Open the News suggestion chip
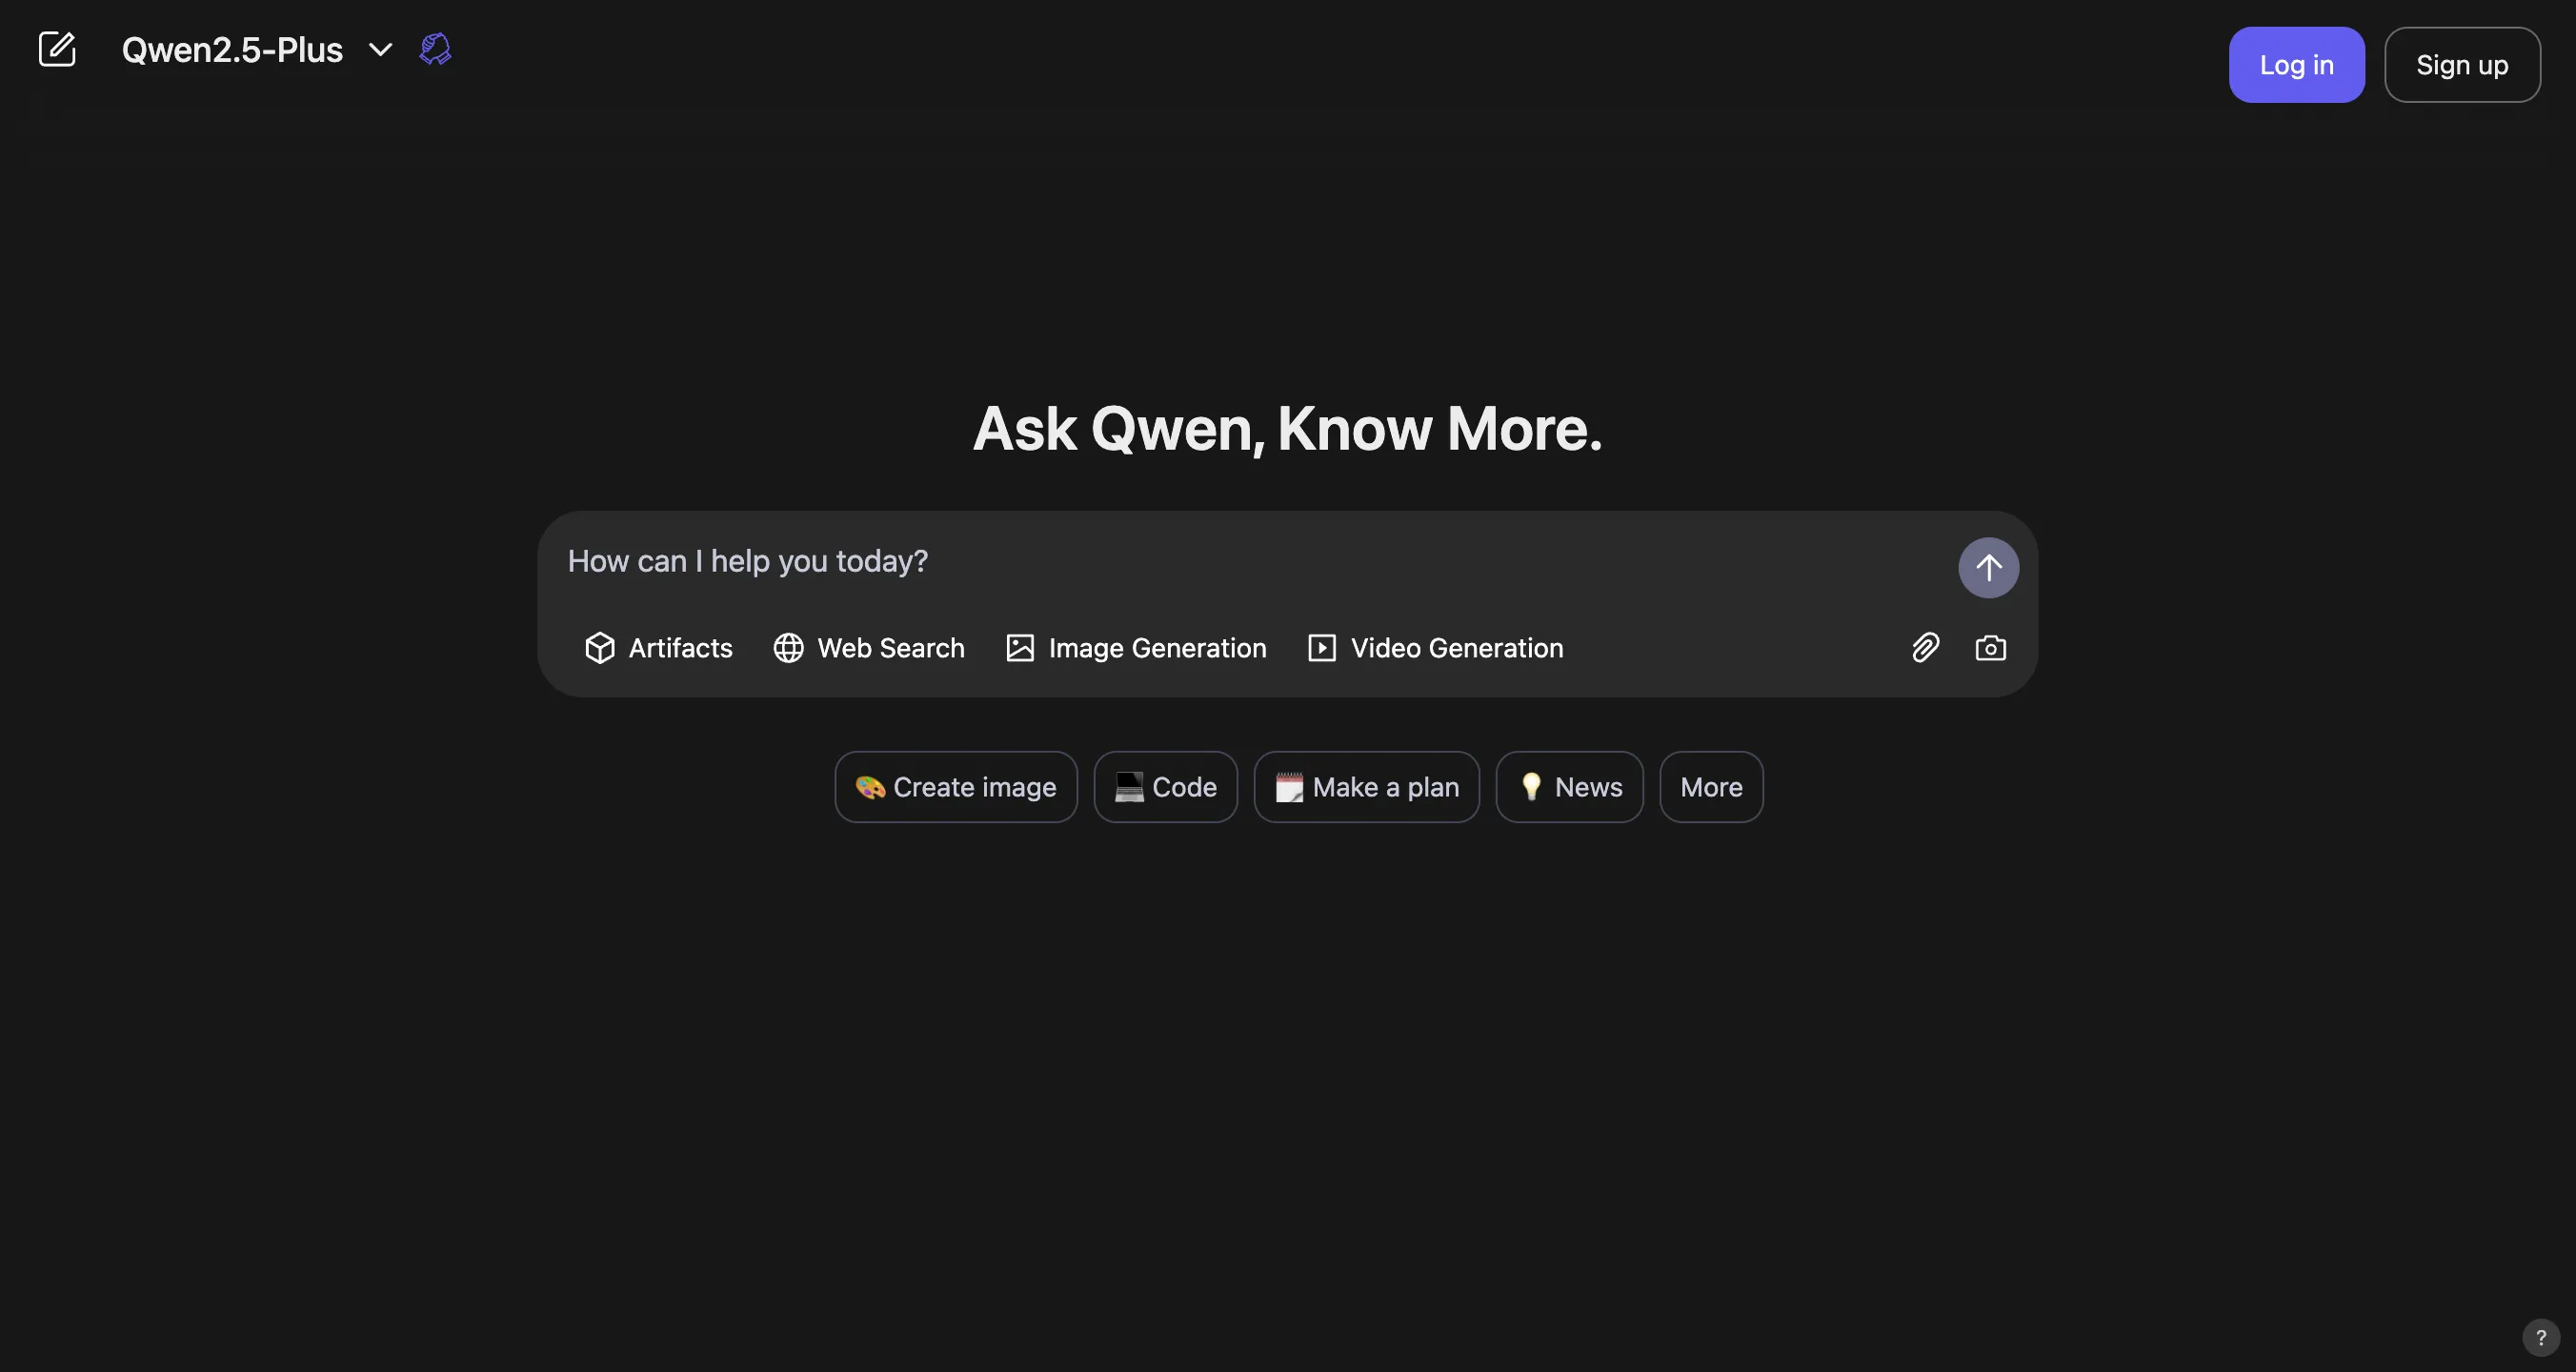 coord(1568,787)
